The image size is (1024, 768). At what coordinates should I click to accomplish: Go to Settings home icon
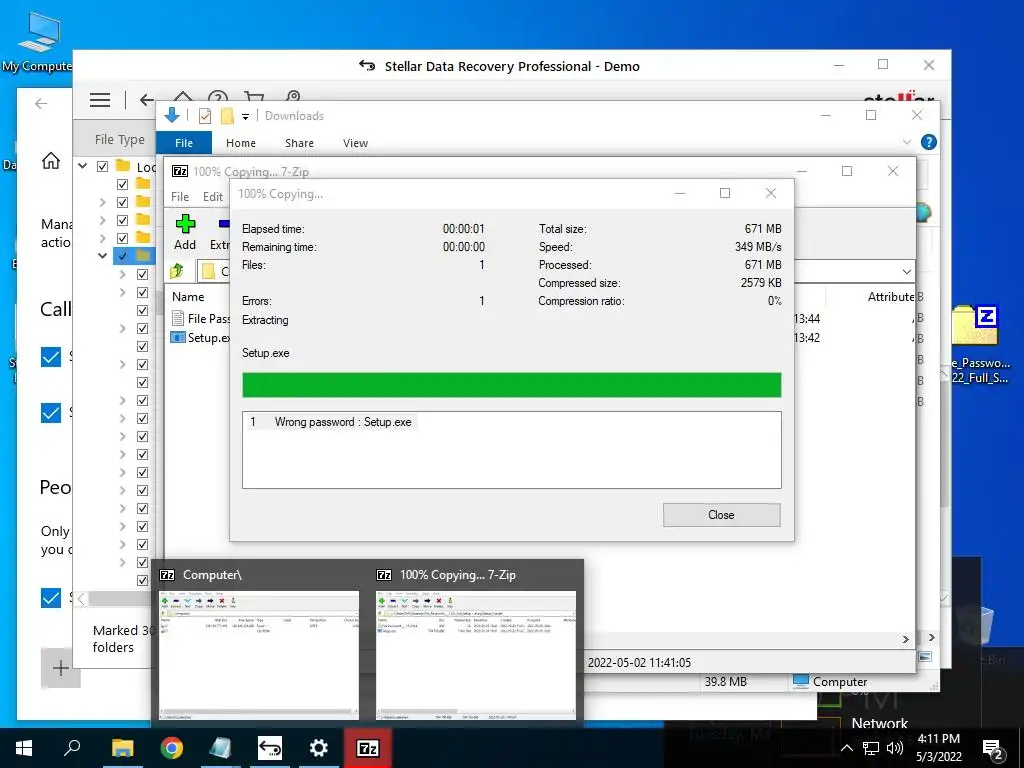point(51,161)
